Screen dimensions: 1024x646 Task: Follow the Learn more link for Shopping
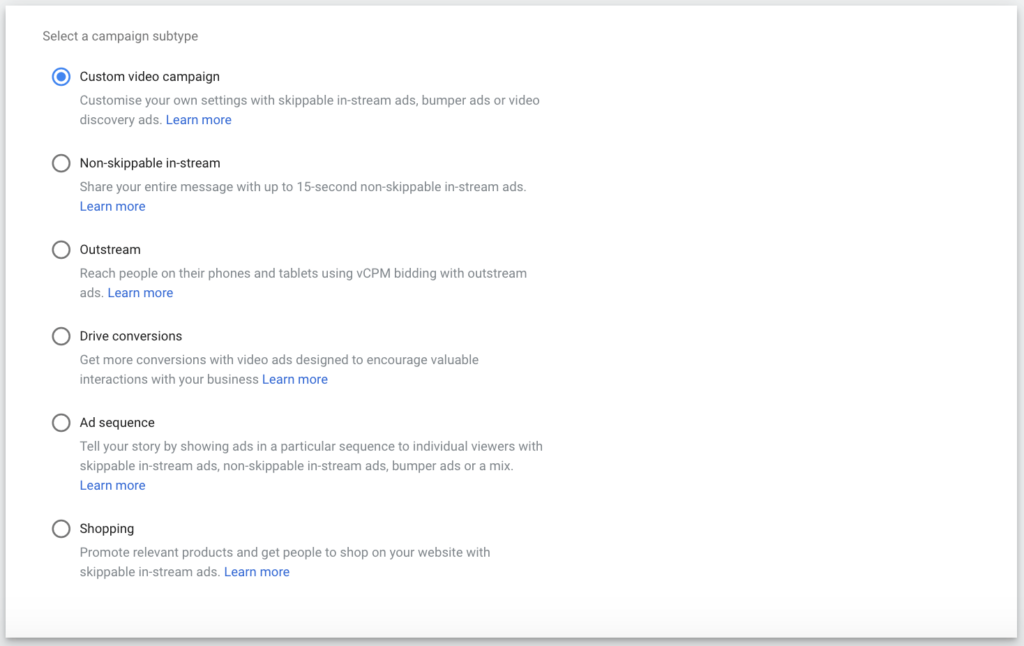(x=257, y=572)
